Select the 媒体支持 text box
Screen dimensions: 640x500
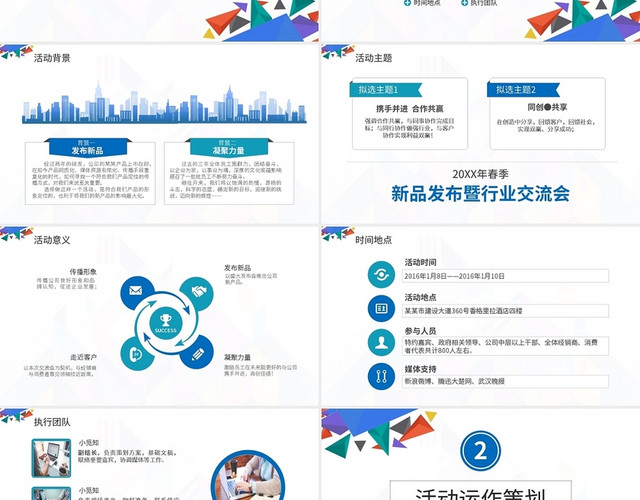click(505, 381)
